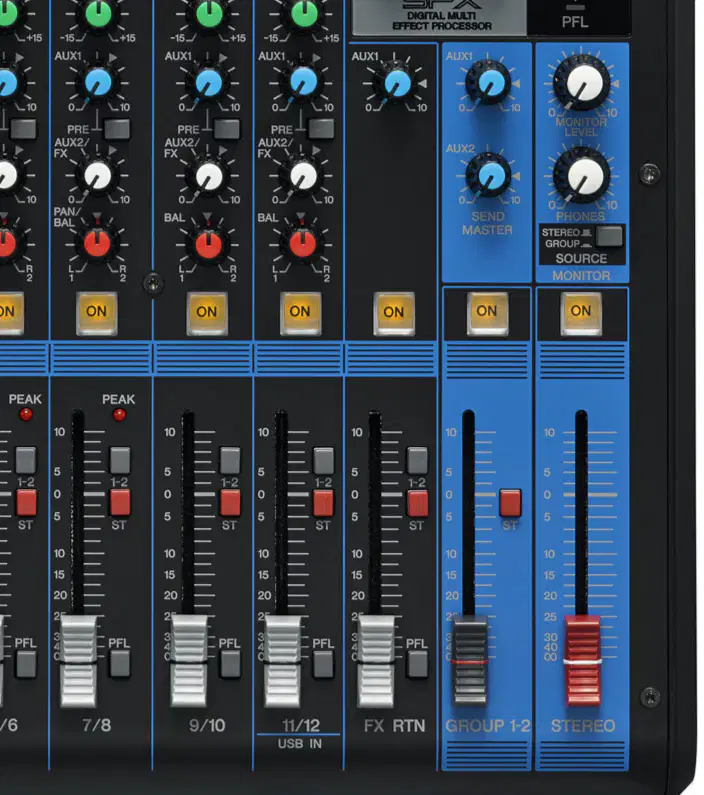
Task: Engage the PRE switch on channel 11/12
Action: 321,129
